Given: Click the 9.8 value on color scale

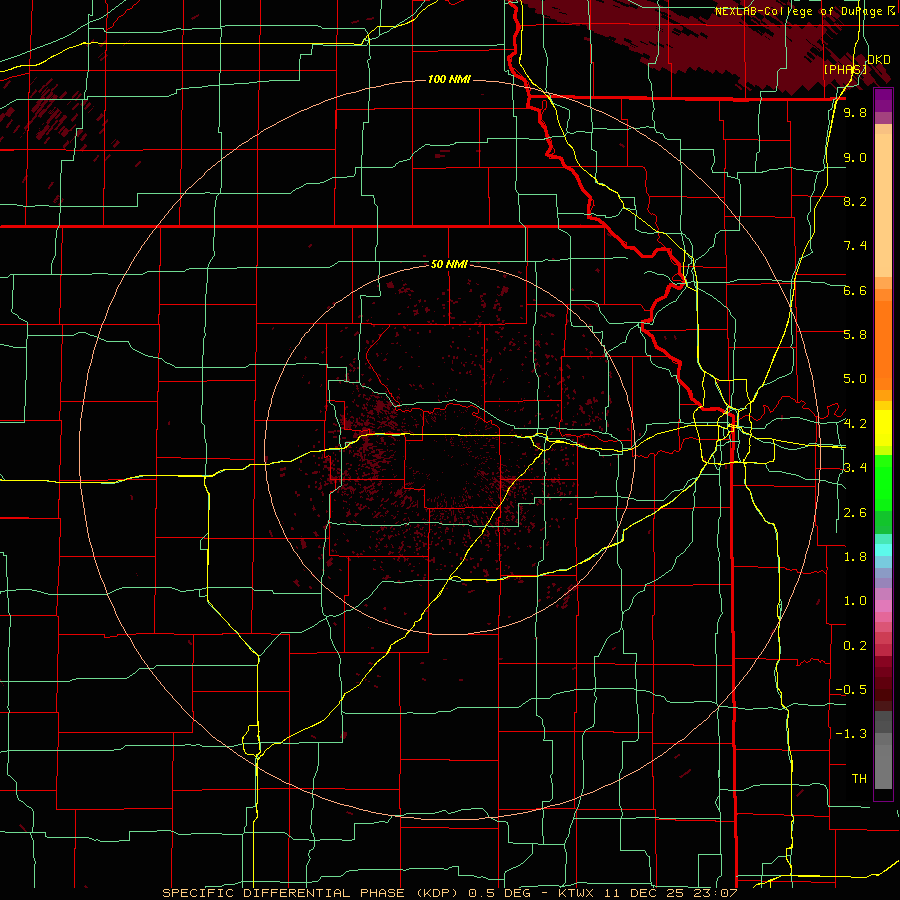Looking at the screenshot, I should pos(855,112).
